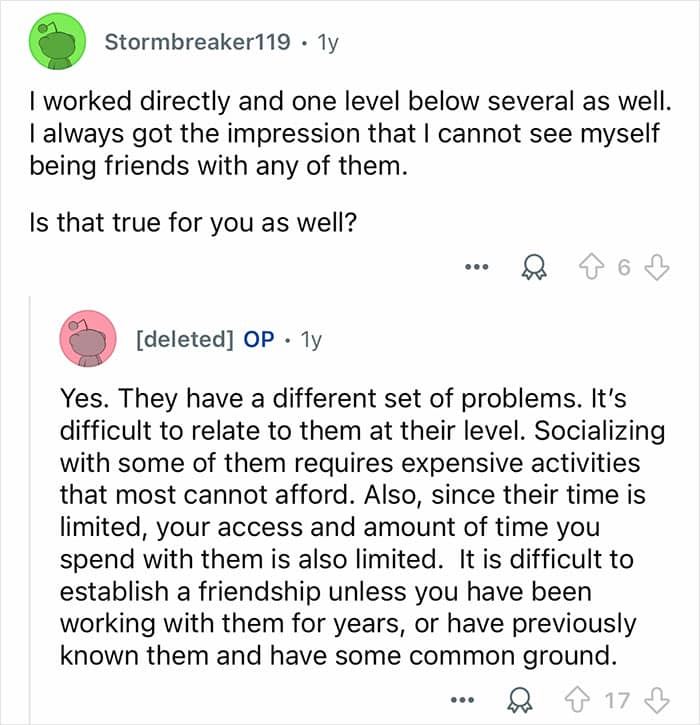Downvote the OP's reply with 17 points

[656, 700]
